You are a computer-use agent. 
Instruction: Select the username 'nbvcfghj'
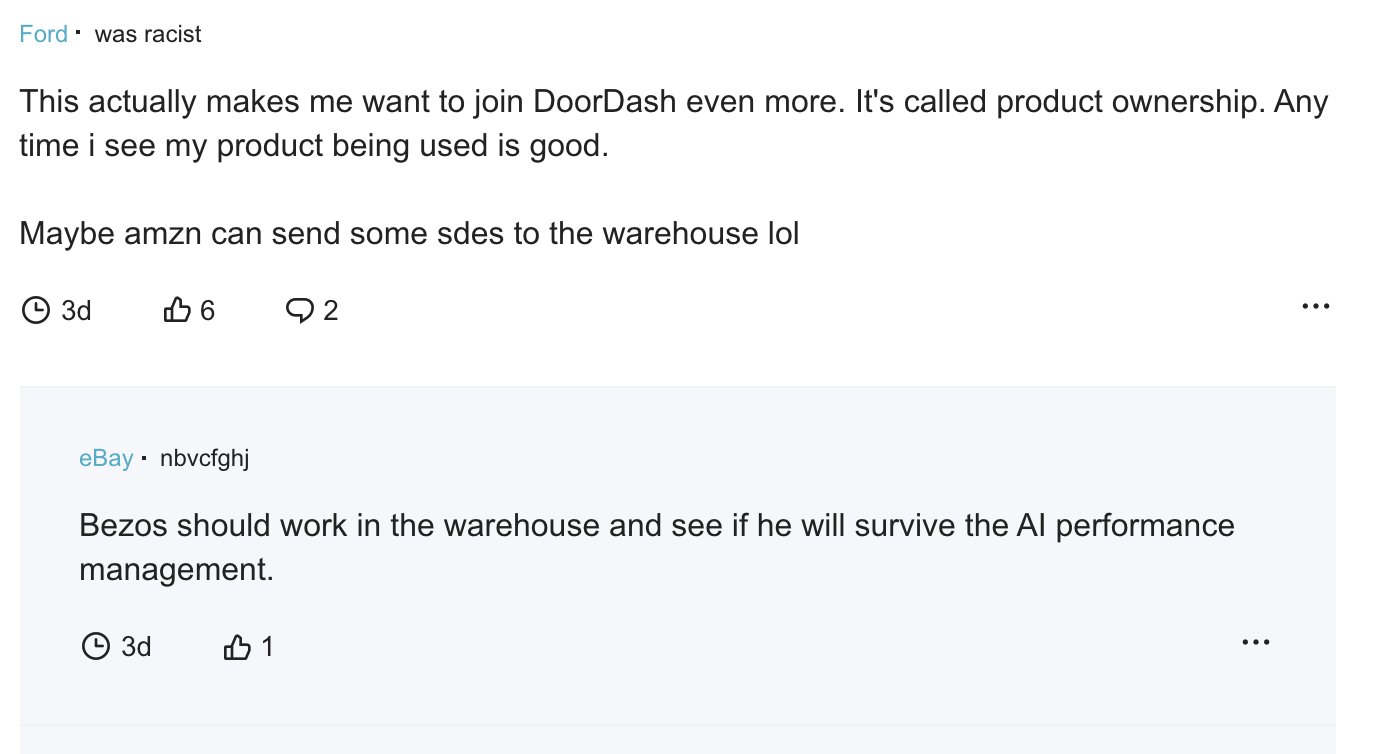pos(204,459)
